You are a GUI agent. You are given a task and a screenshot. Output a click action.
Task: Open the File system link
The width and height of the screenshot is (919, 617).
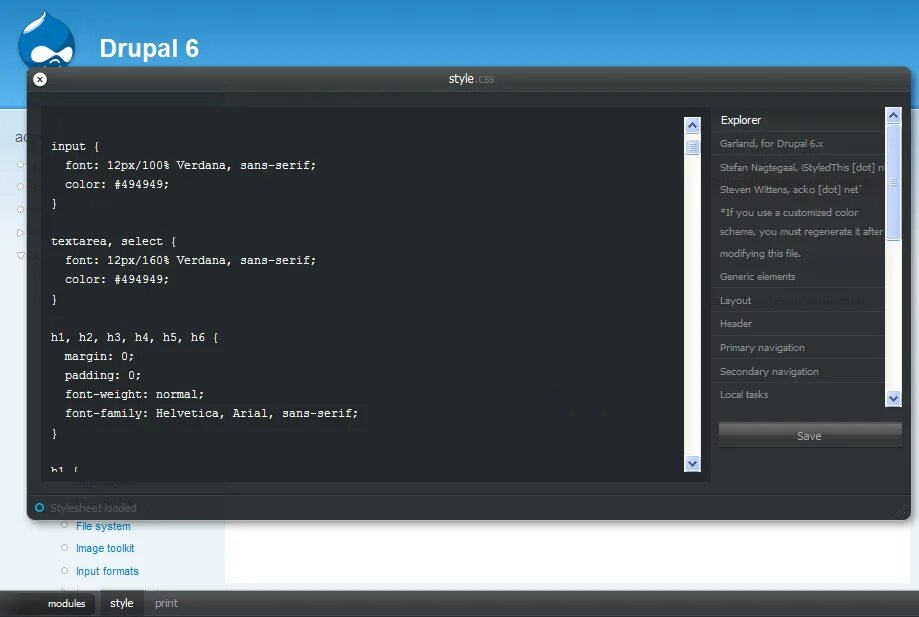point(103,526)
